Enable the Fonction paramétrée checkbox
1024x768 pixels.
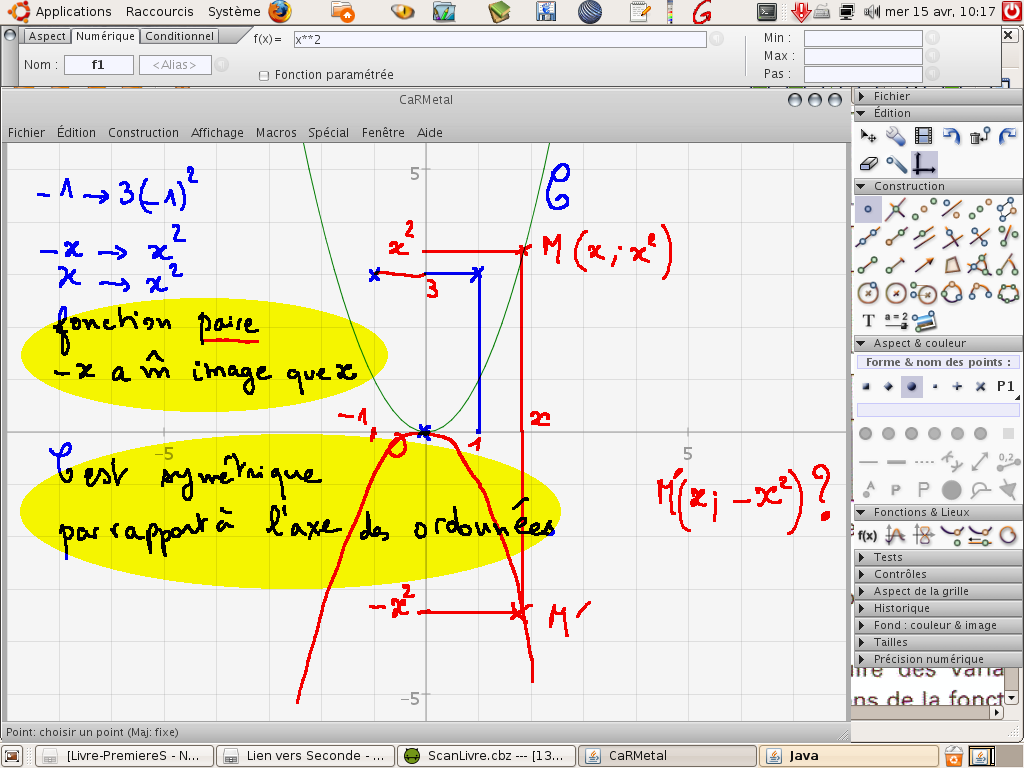click(x=264, y=75)
